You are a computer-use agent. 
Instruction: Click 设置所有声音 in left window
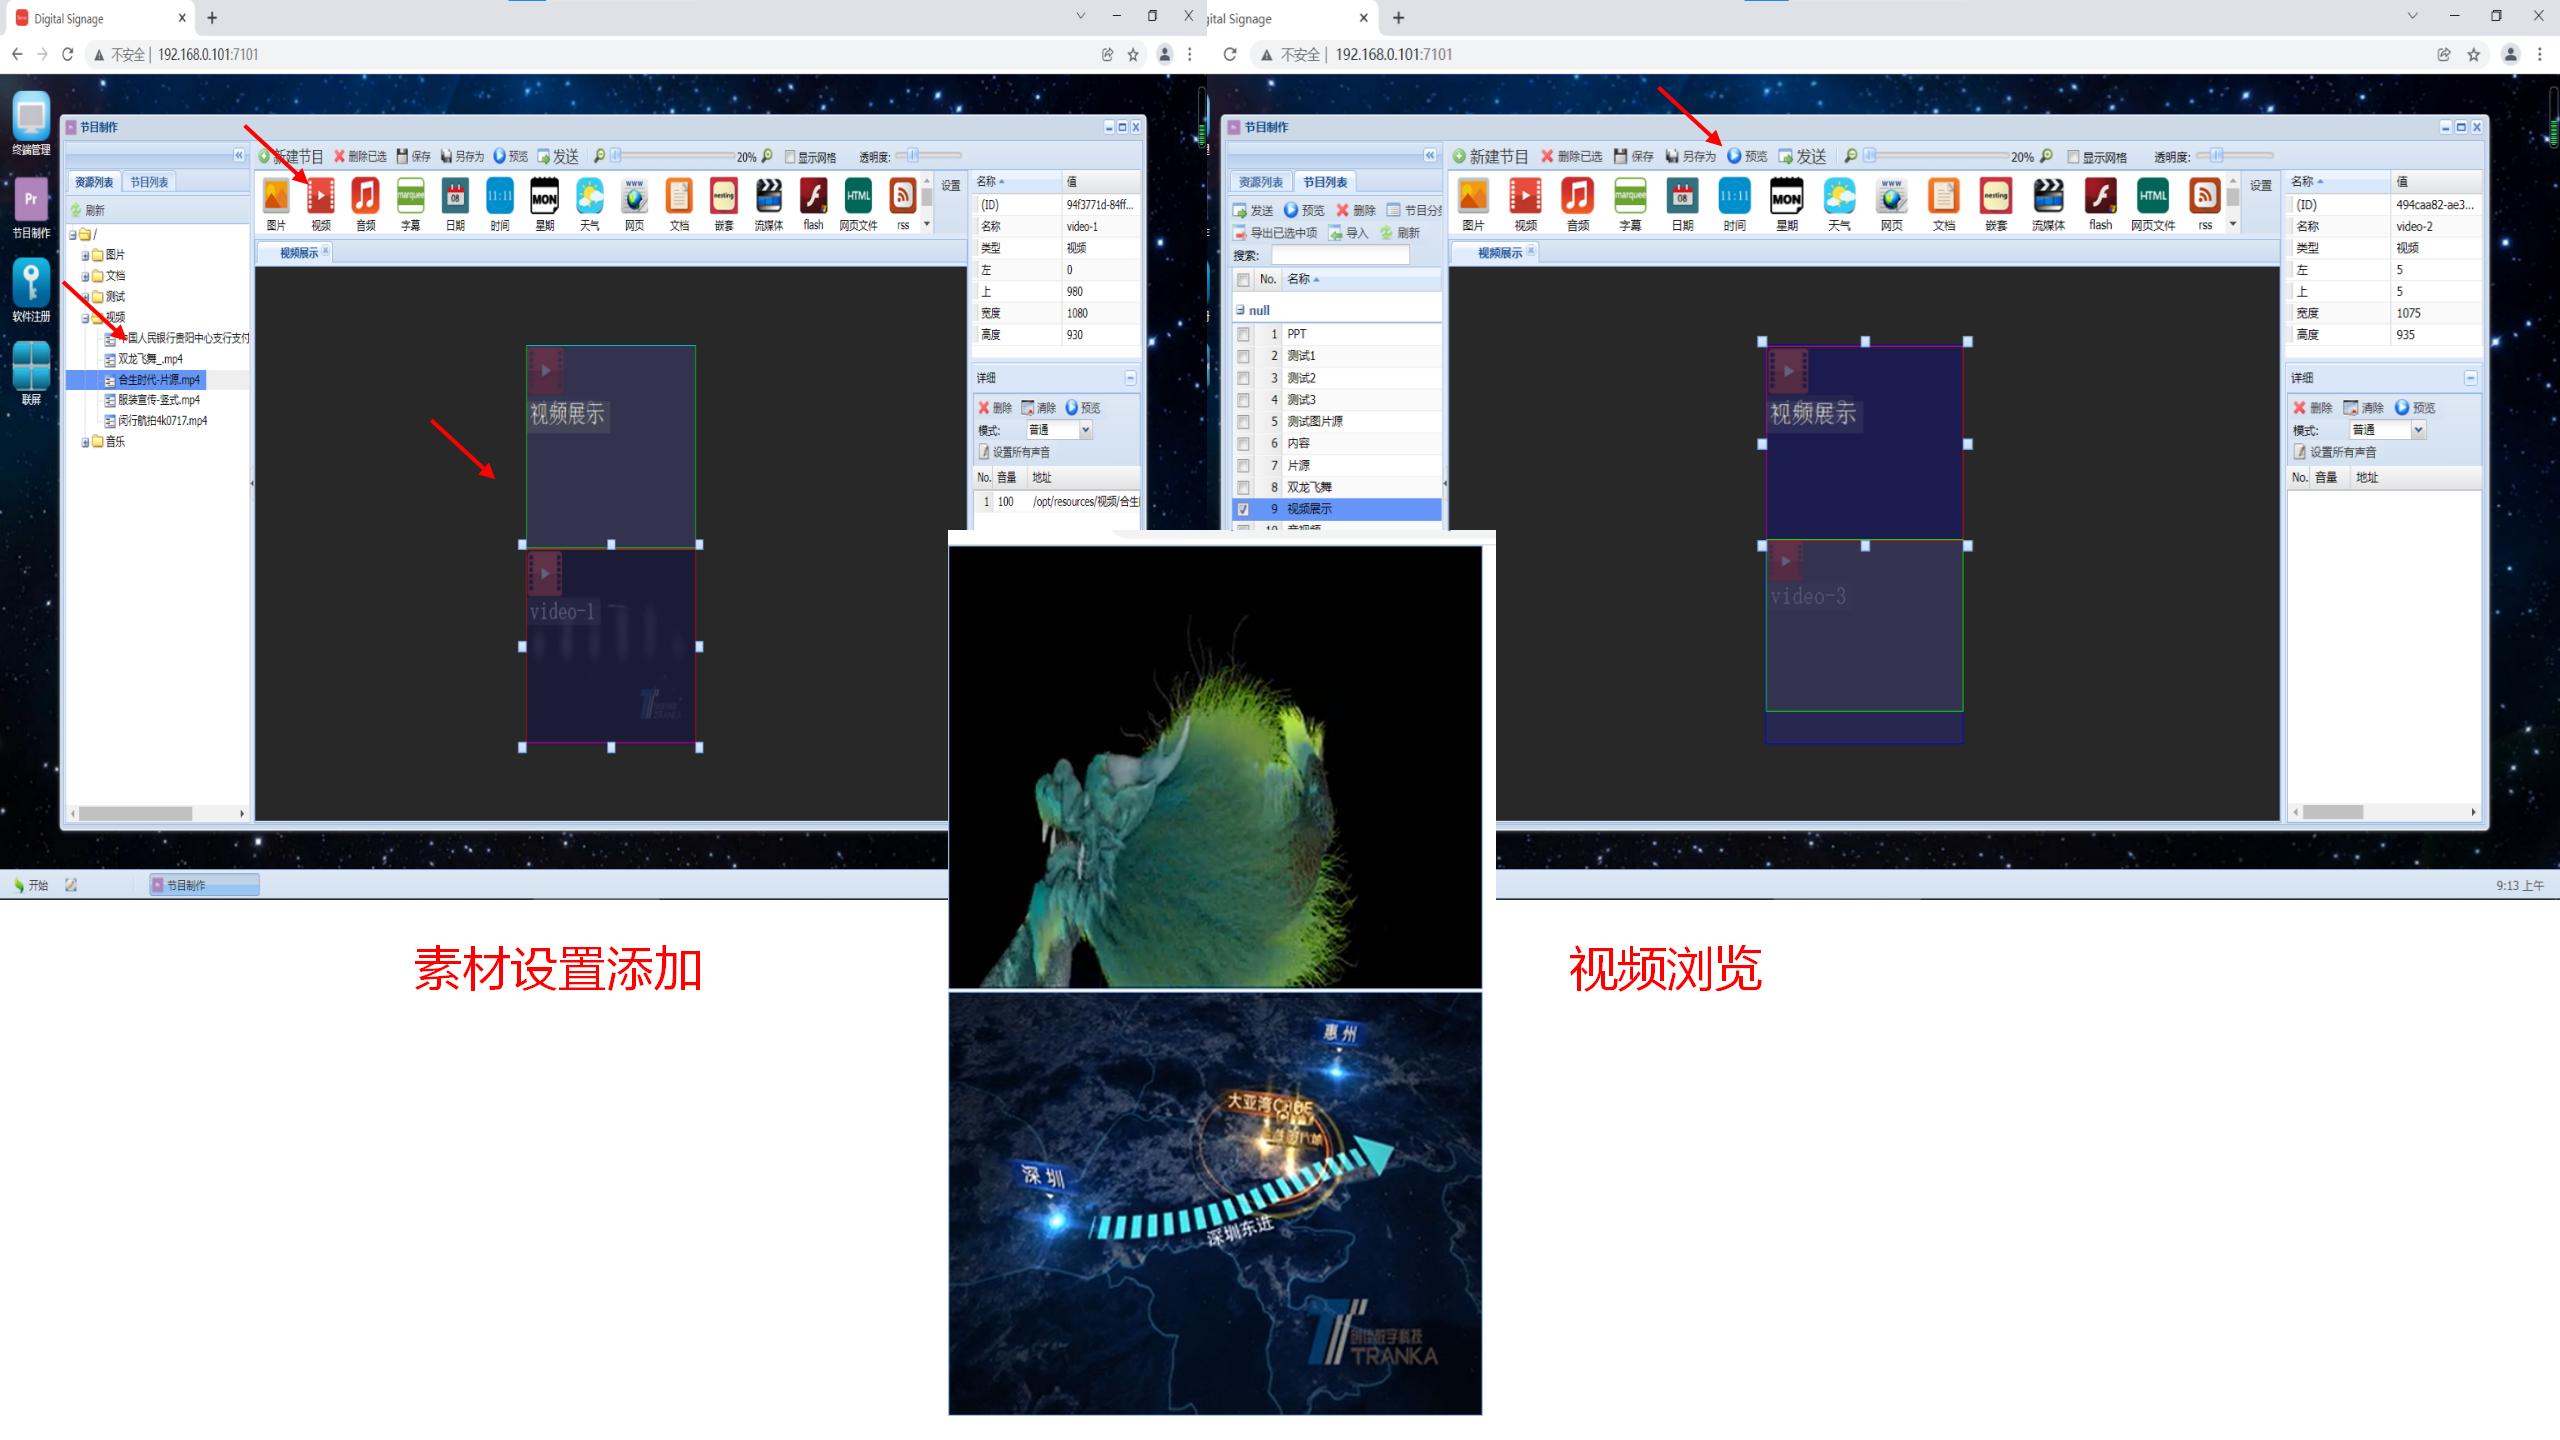[1014, 452]
